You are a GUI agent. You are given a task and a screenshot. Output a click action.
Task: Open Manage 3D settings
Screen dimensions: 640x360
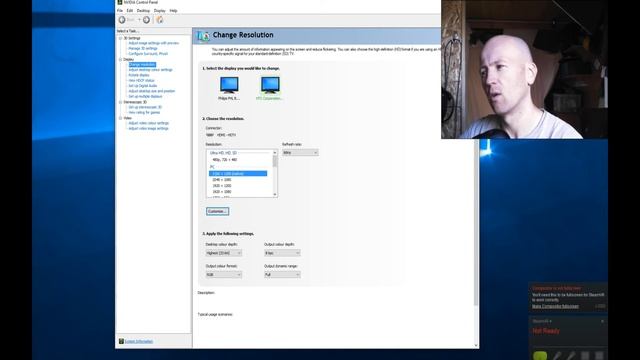click(x=143, y=49)
